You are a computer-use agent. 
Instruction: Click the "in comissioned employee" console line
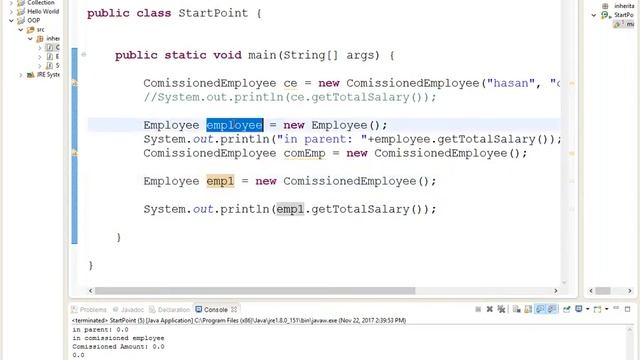tap(118, 338)
